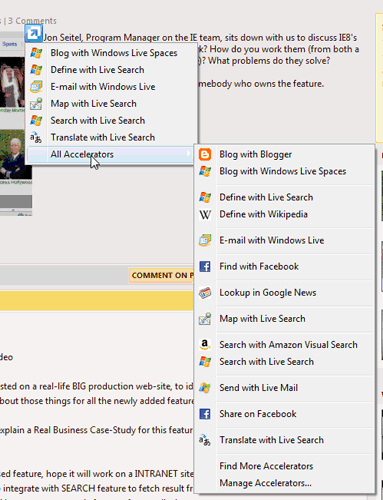Click translate icon beside Translate with Live Search in first menu
Image resolution: width=383 pixels, height=500 pixels.
36,137
